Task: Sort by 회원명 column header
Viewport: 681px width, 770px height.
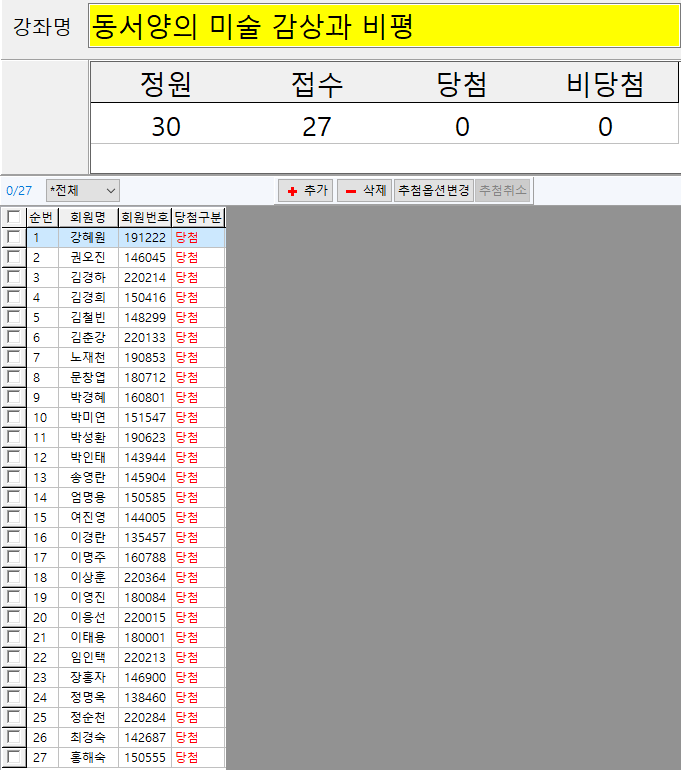Action: (88, 217)
